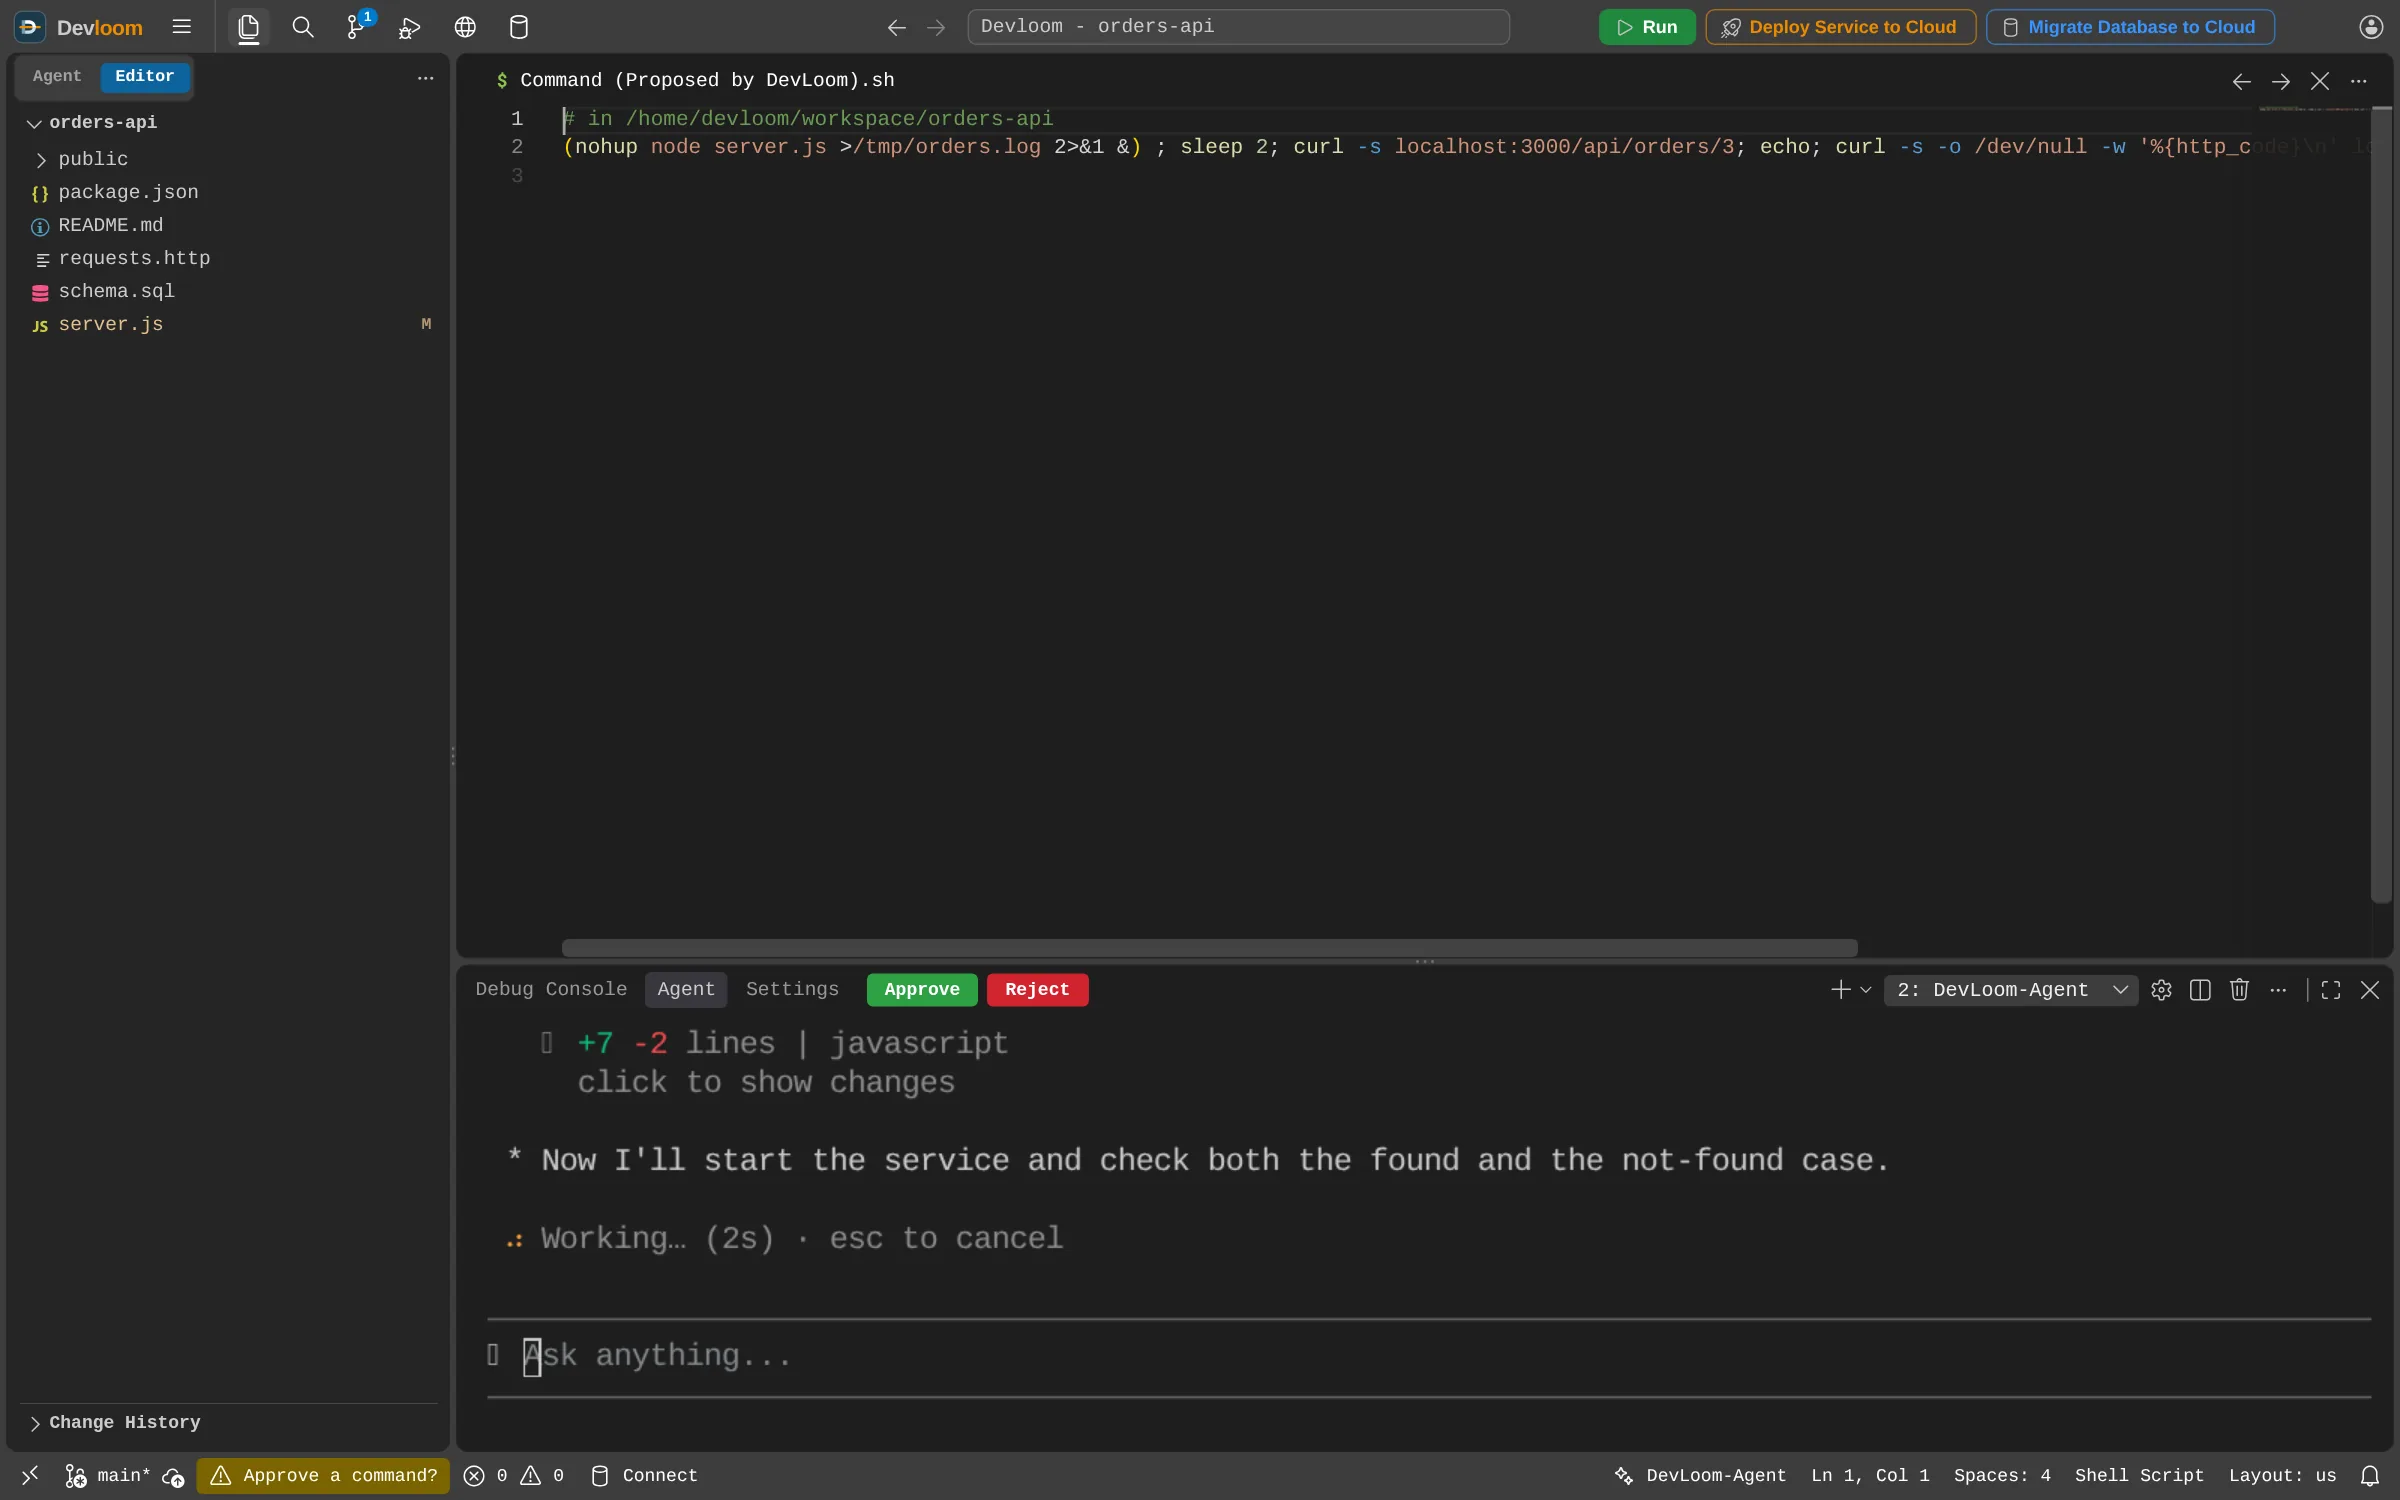Navigate forward using top bar arrow
2400x1500 pixels.
coord(936,28)
